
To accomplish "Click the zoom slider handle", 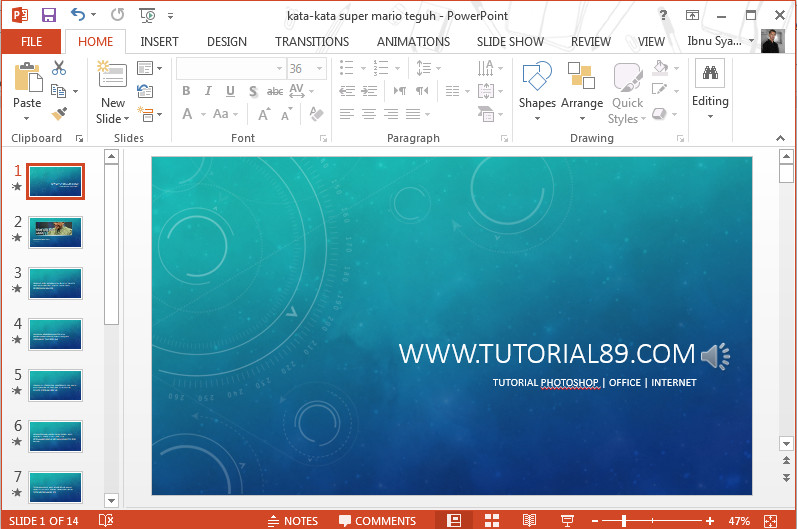I will 624,521.
